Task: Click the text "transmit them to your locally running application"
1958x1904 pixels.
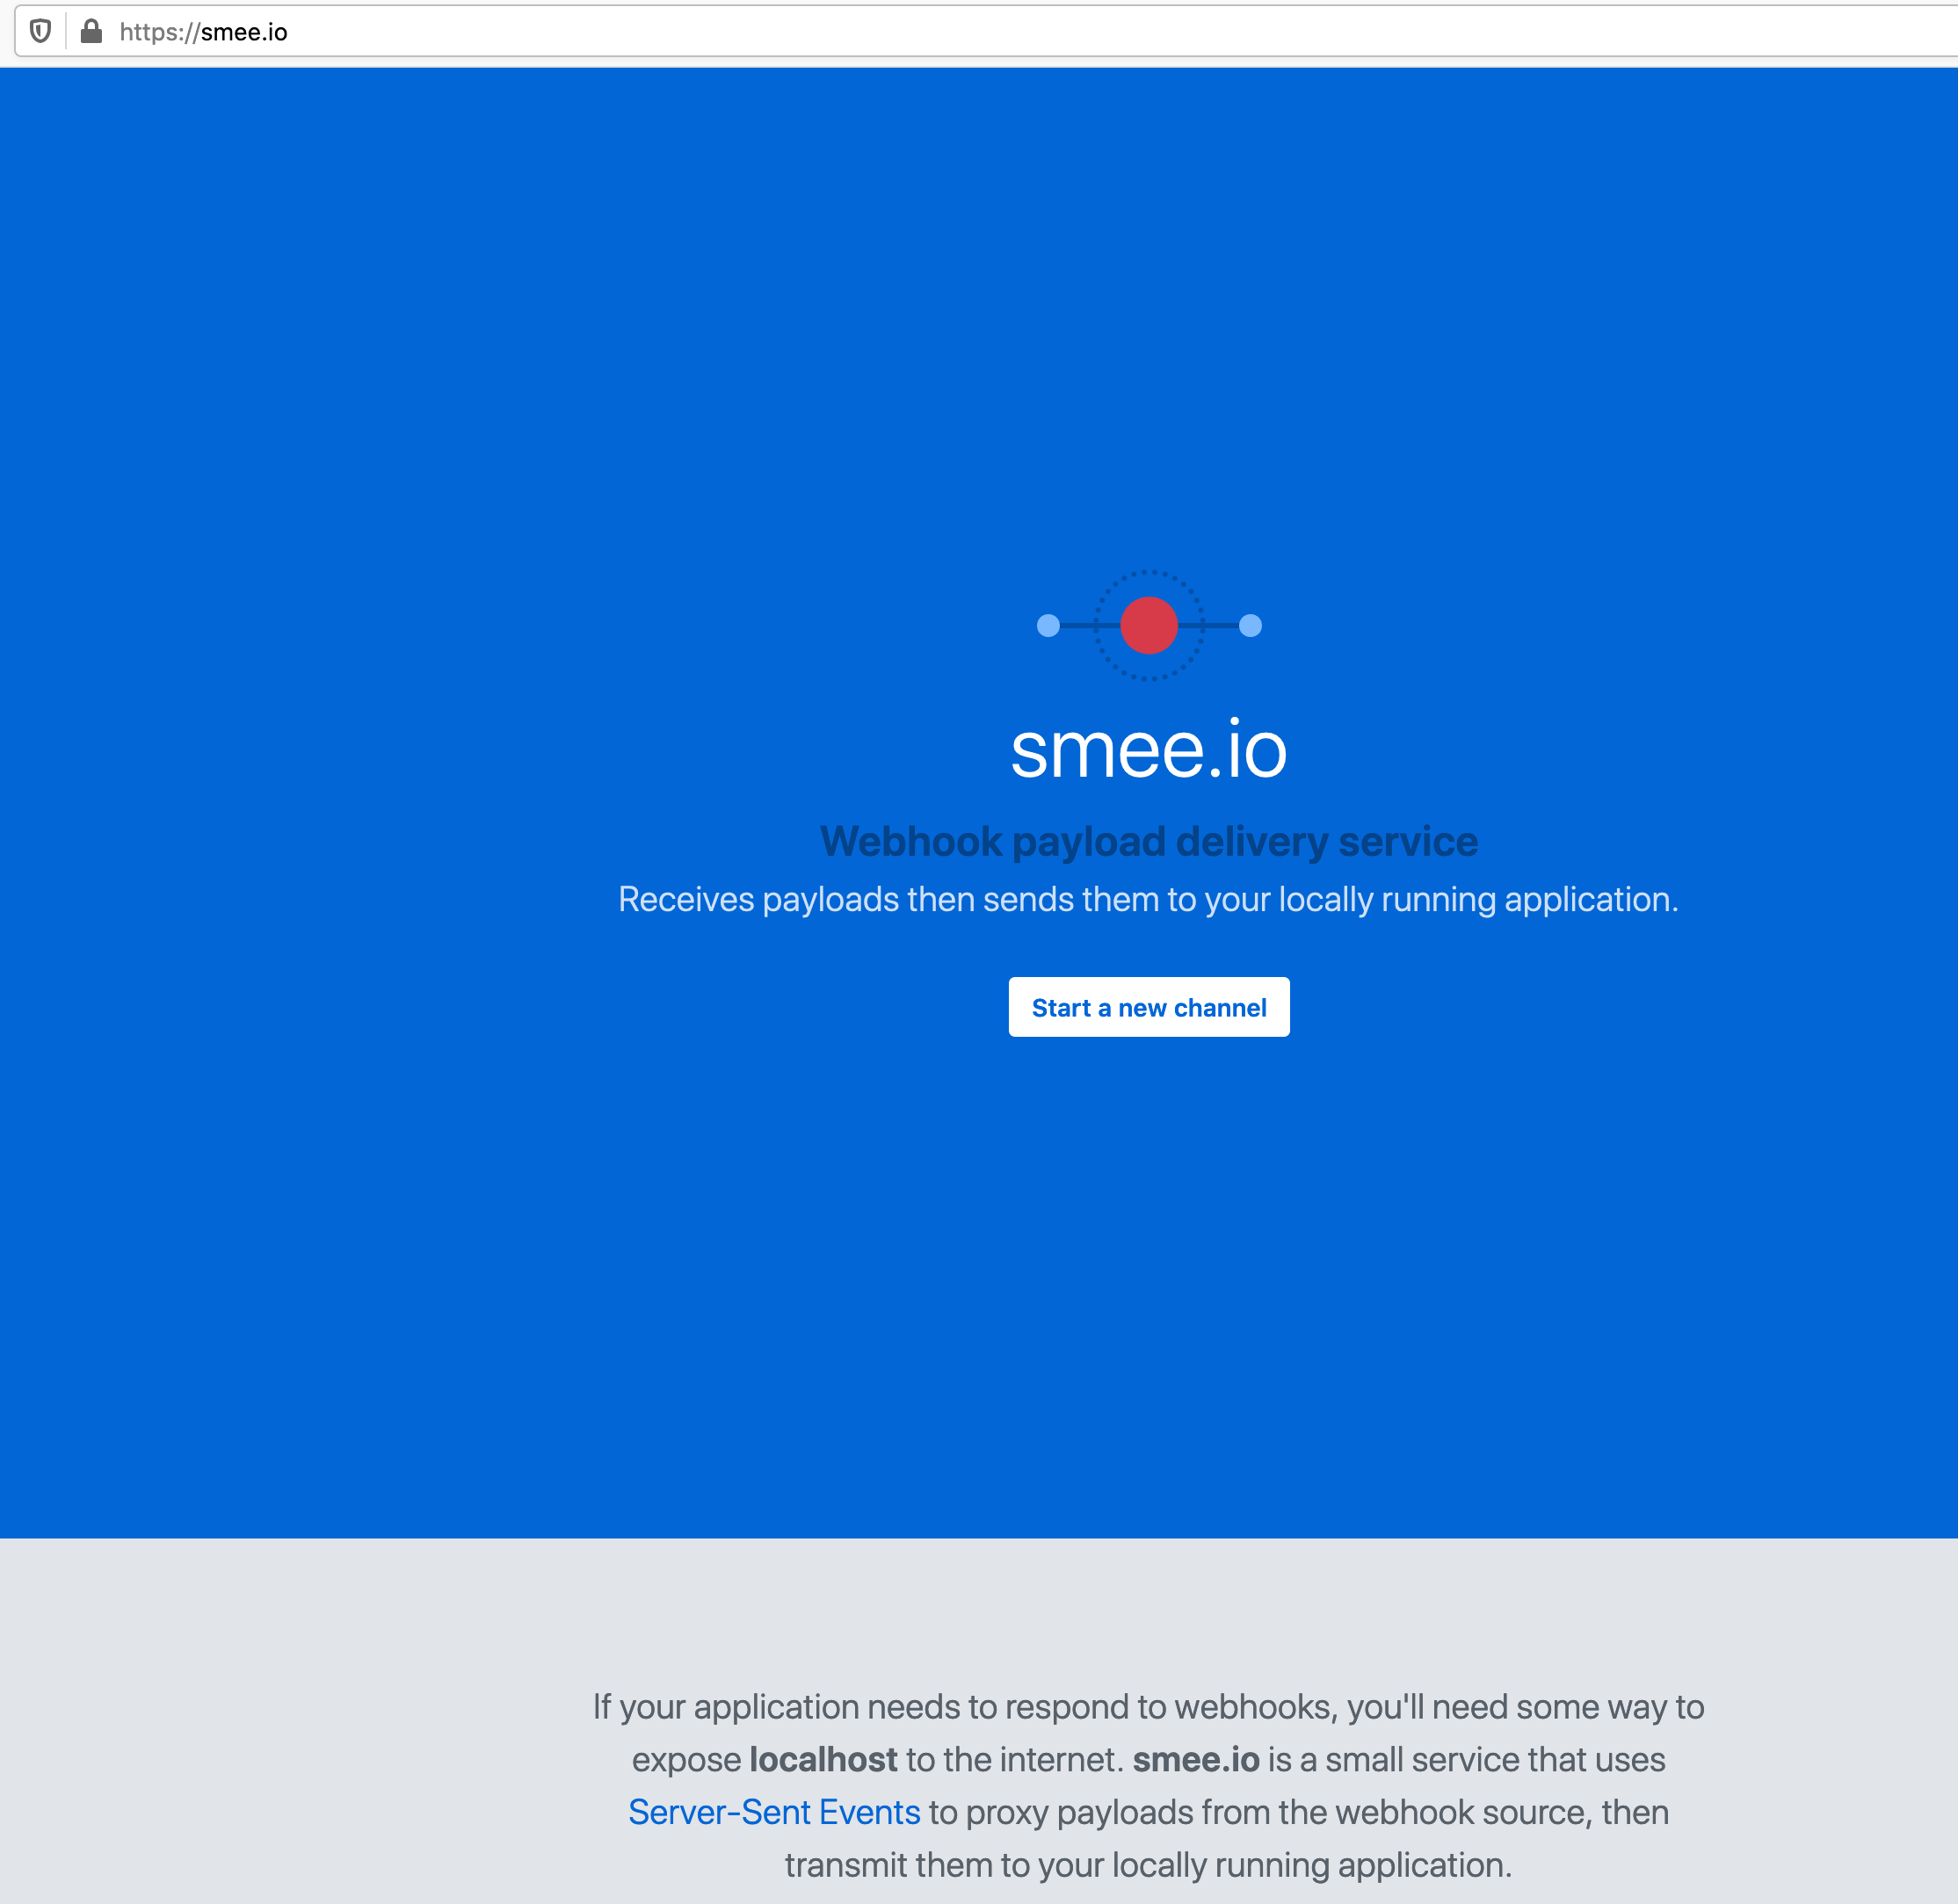Action: point(1147,1865)
